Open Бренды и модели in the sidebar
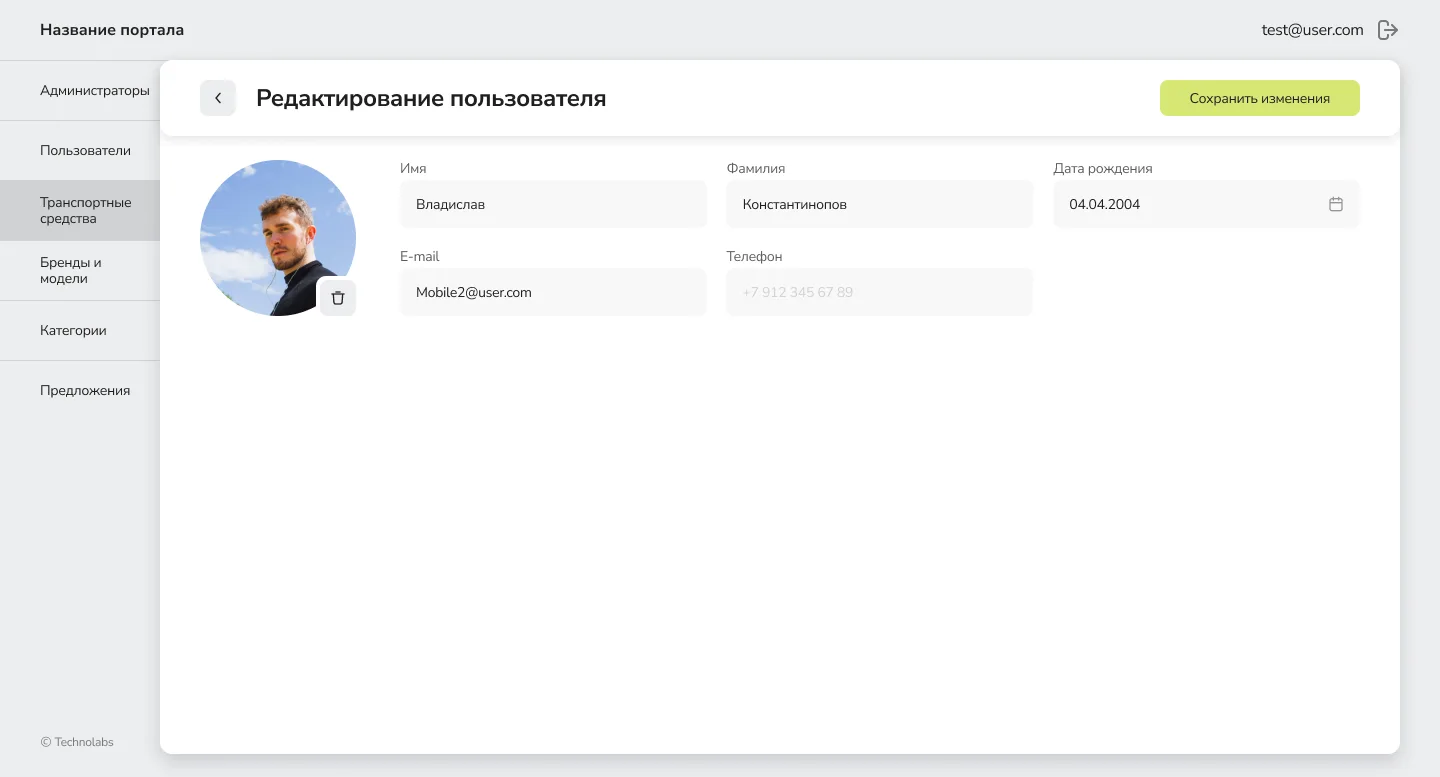Screen dimensions: 1440x777 coord(80,270)
